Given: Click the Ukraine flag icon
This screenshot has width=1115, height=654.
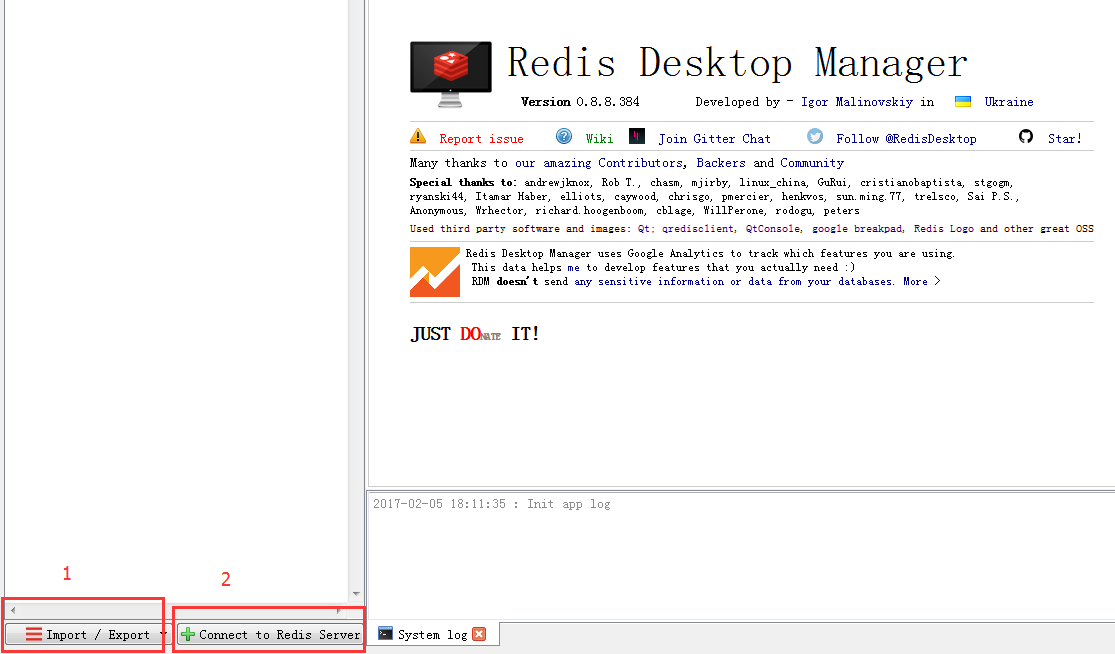Looking at the screenshot, I should point(963,102).
